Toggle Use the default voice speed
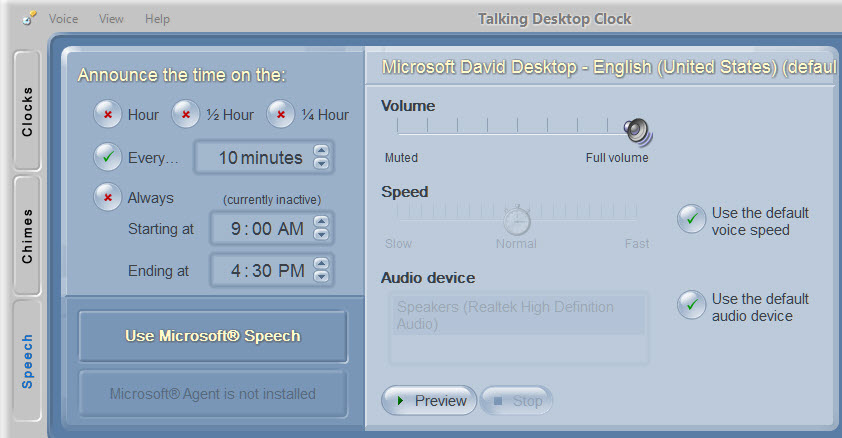842x438 pixels. click(691, 219)
